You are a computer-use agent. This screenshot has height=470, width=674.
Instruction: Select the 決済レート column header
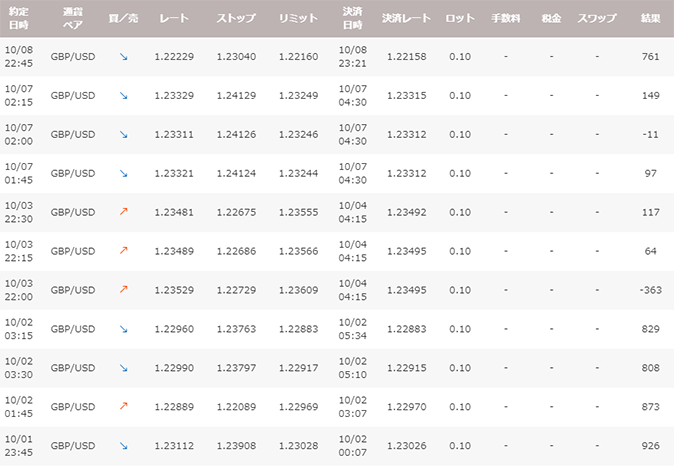tap(405, 19)
